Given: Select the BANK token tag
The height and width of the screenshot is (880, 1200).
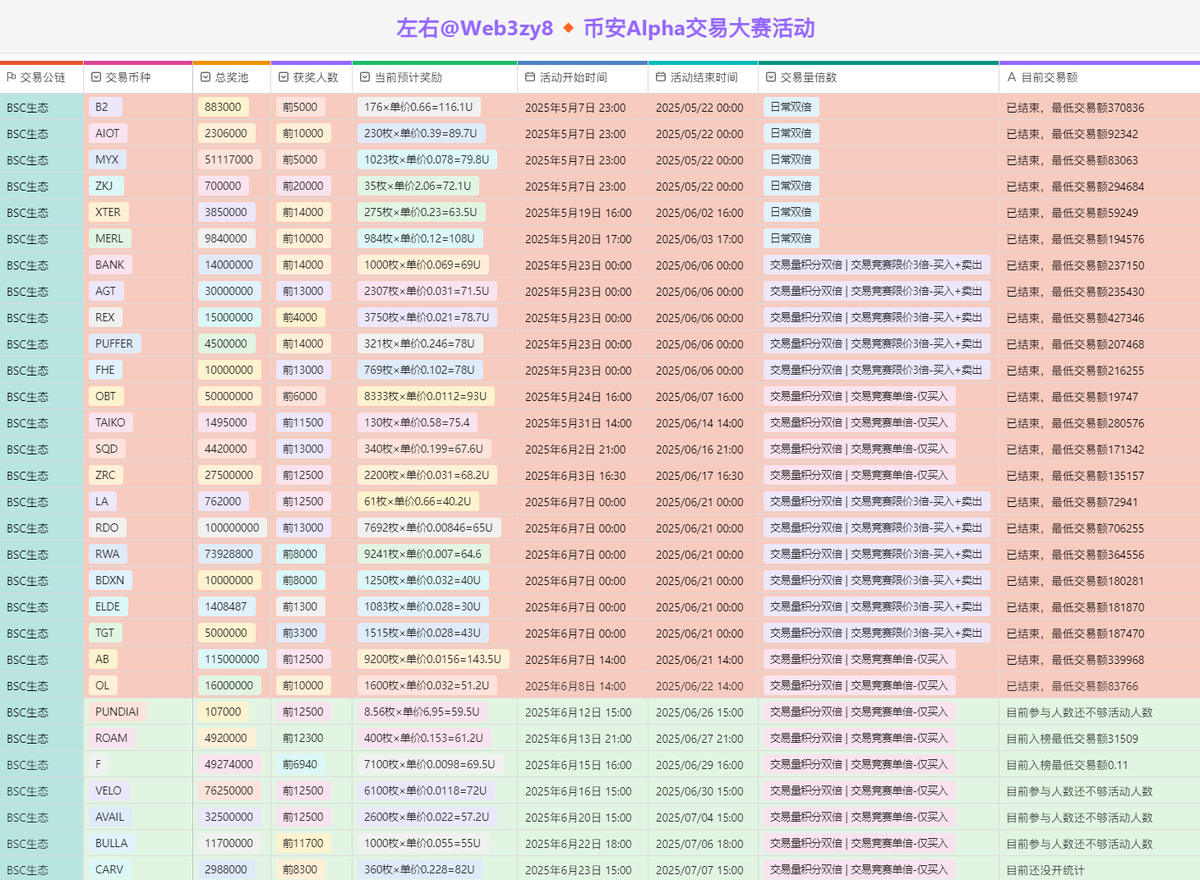Looking at the screenshot, I should 110,265.
